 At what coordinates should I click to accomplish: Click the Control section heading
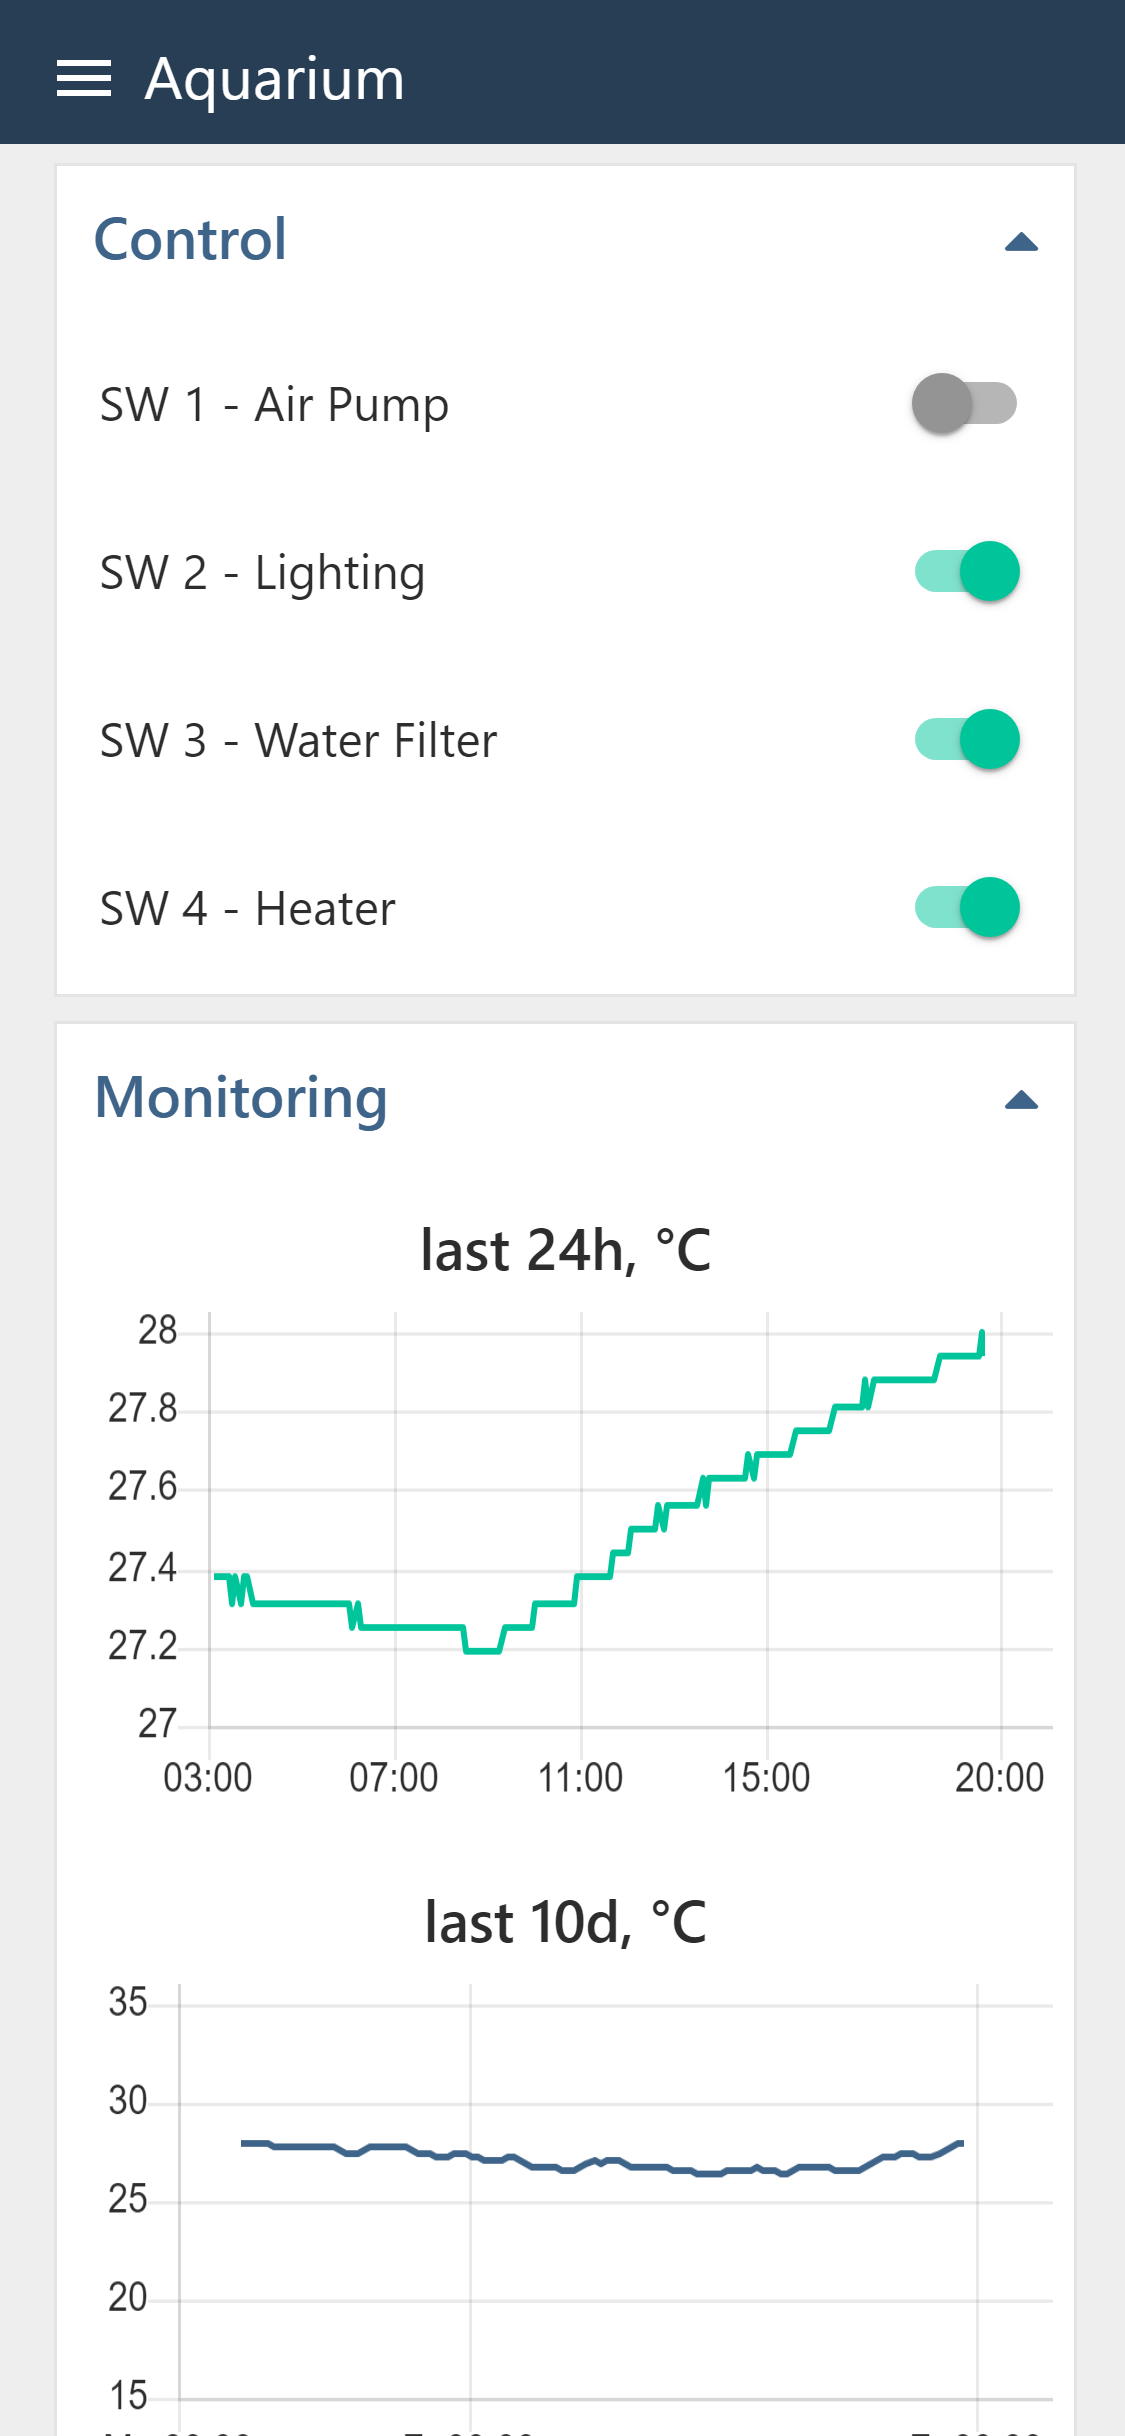pos(190,240)
